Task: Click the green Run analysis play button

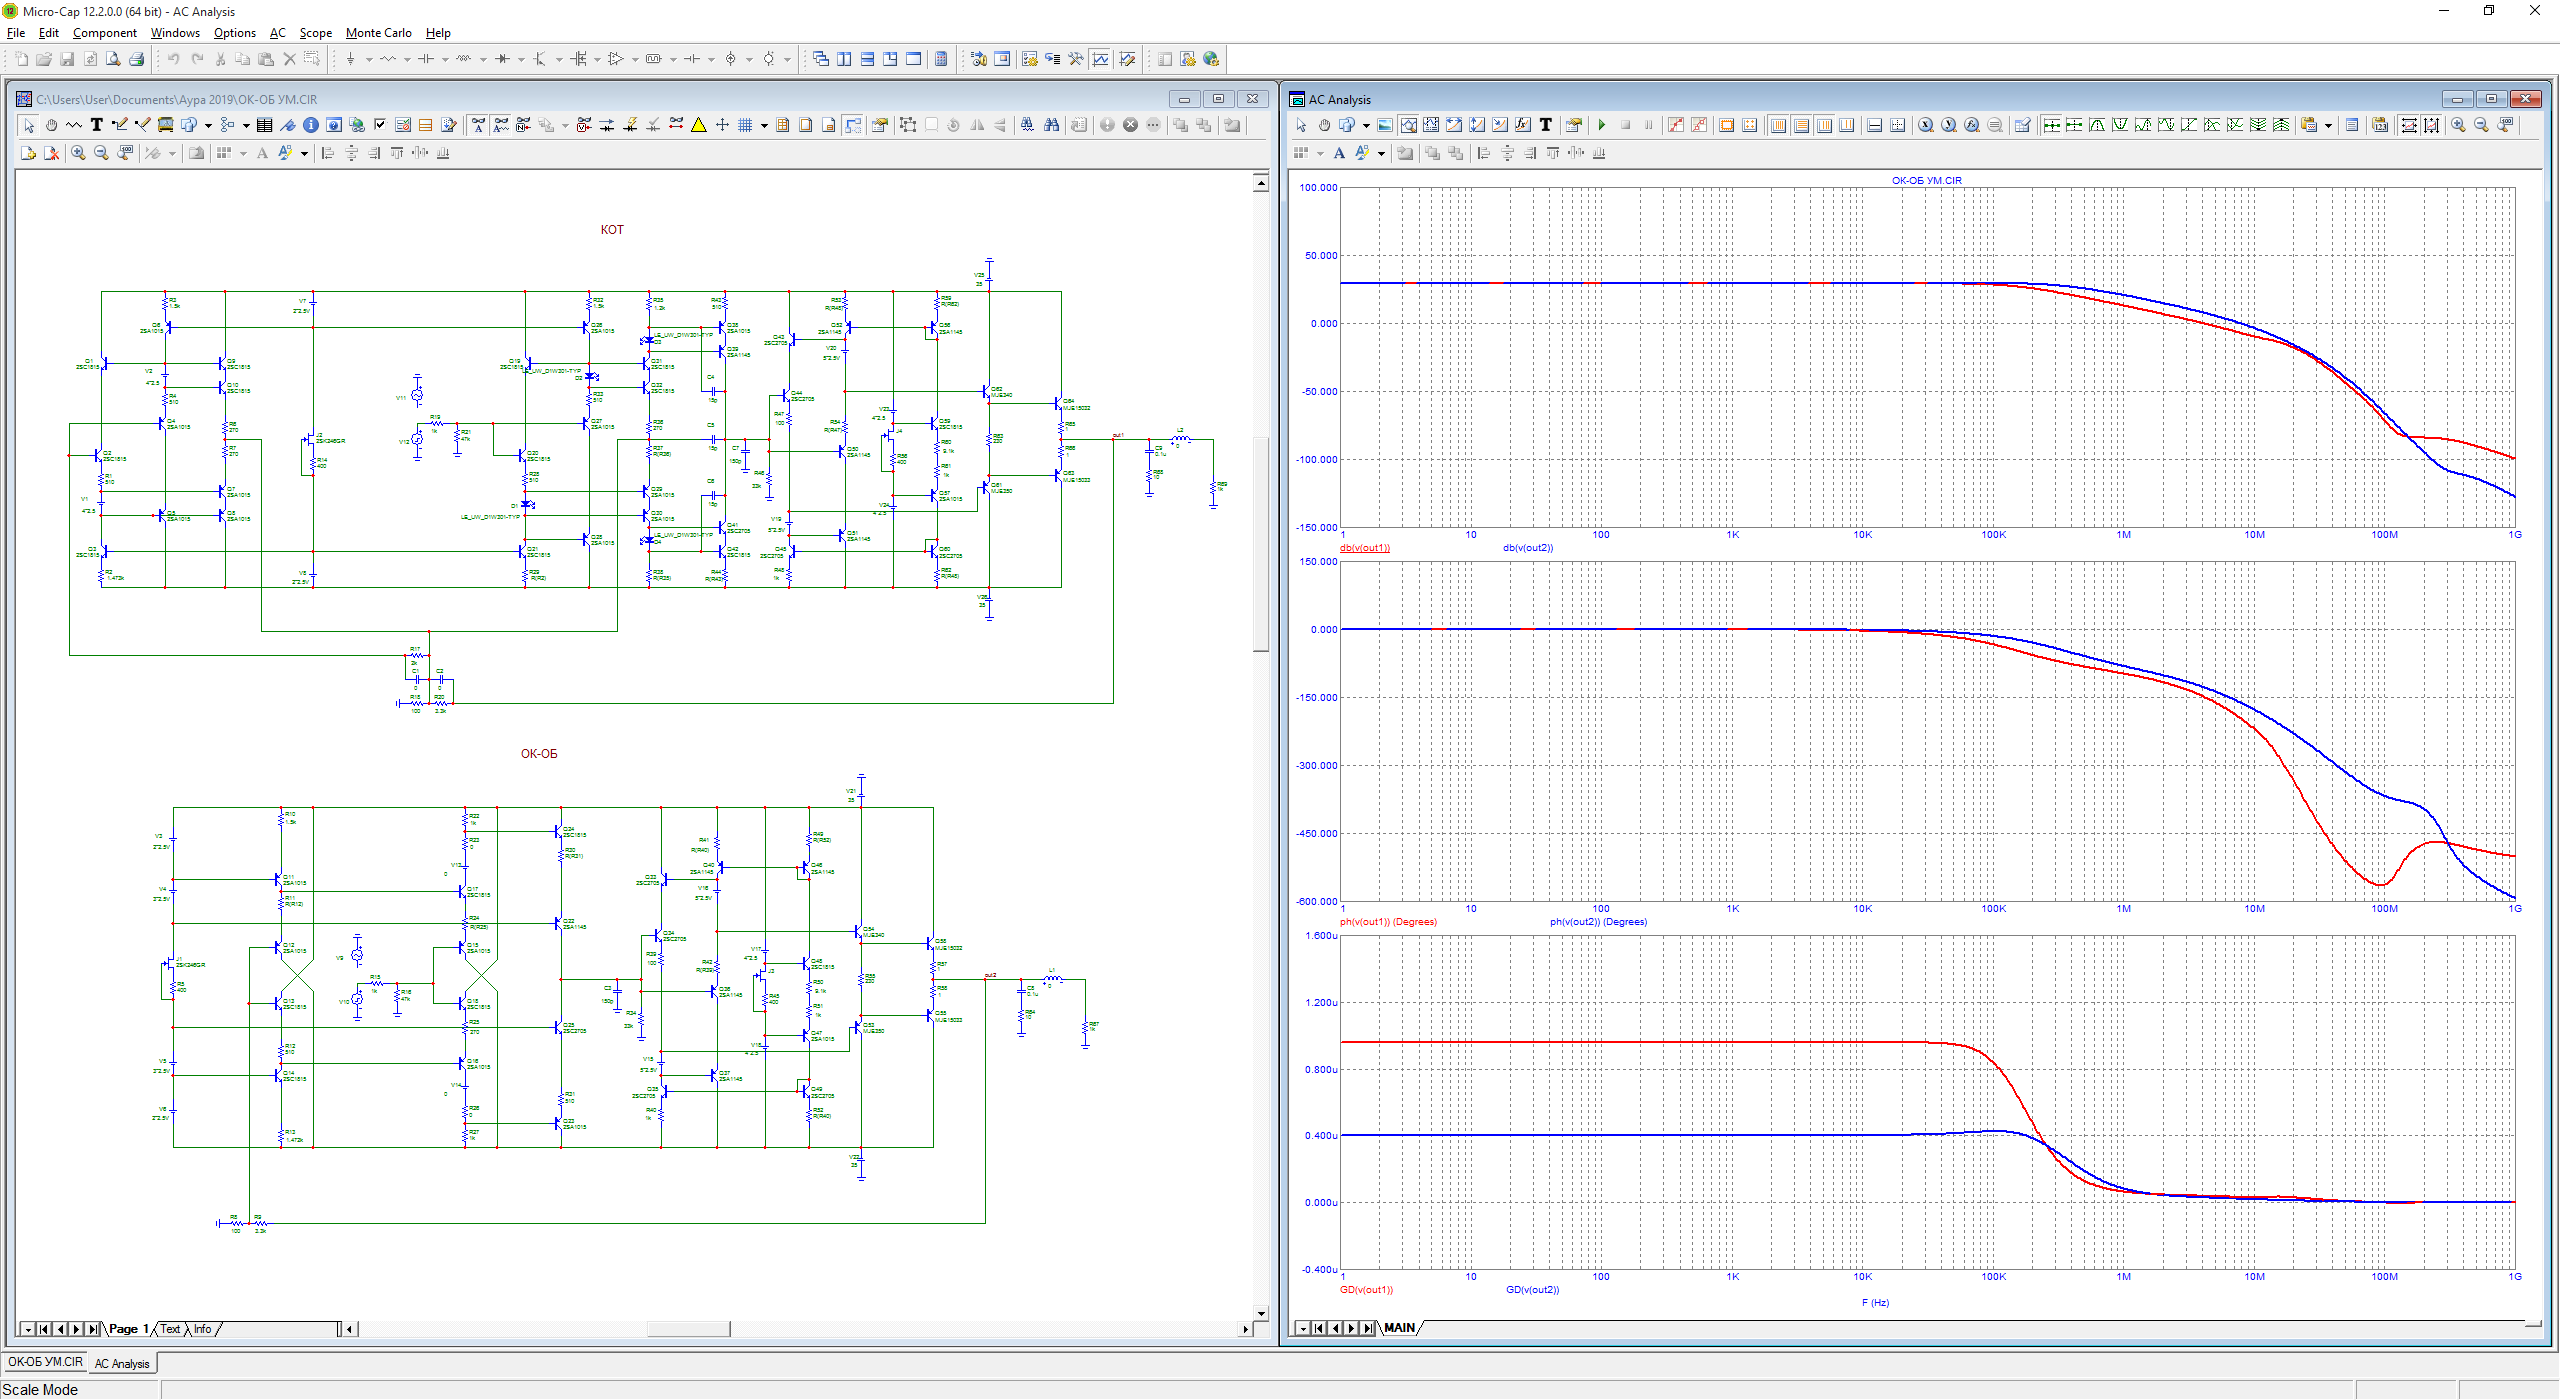Action: (1602, 125)
